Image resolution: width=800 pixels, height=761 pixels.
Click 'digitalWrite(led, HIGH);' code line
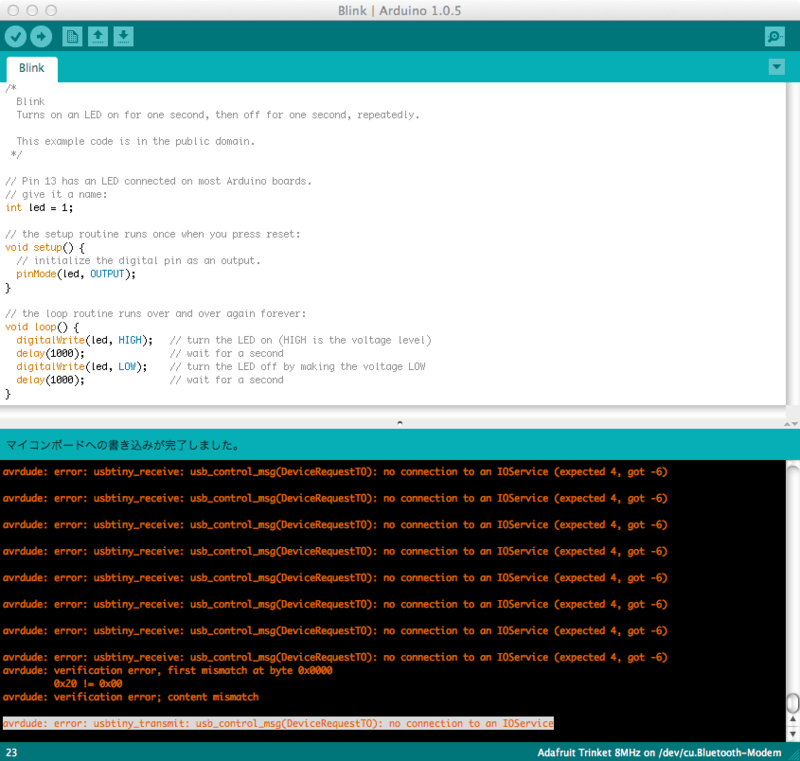click(x=84, y=340)
